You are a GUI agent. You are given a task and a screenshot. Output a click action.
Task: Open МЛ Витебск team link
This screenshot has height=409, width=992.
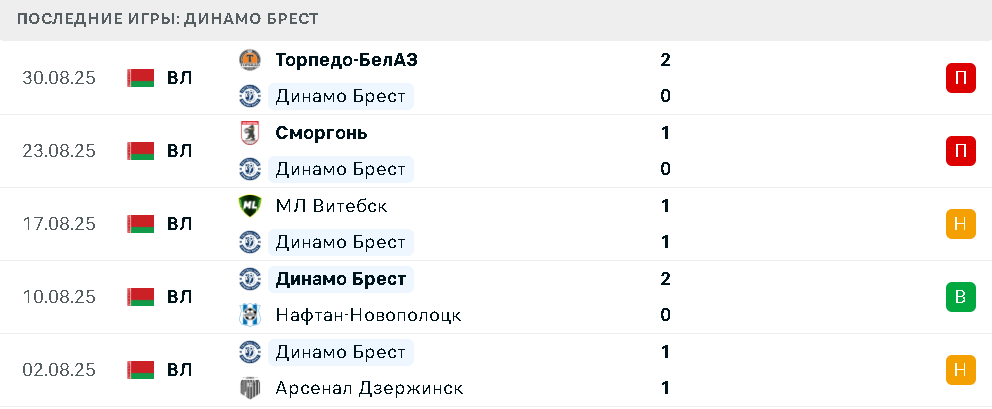(x=332, y=206)
